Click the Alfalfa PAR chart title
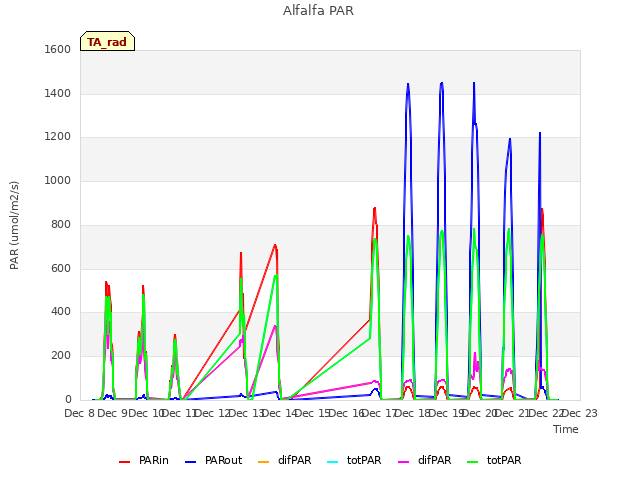This screenshot has height=480, width=640. click(318, 11)
